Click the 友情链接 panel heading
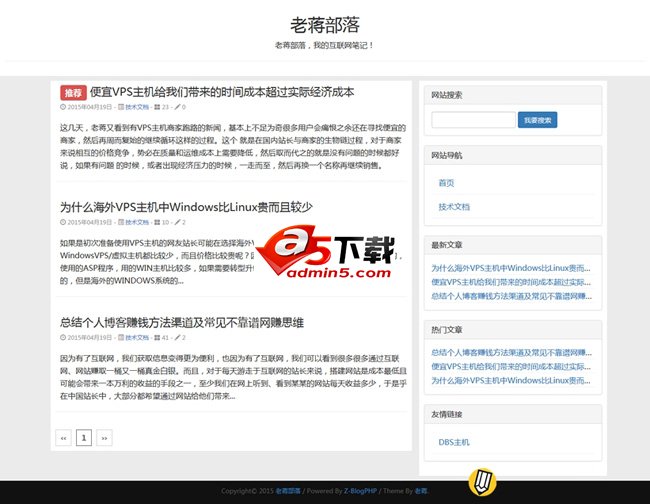 pyautogui.click(x=513, y=414)
